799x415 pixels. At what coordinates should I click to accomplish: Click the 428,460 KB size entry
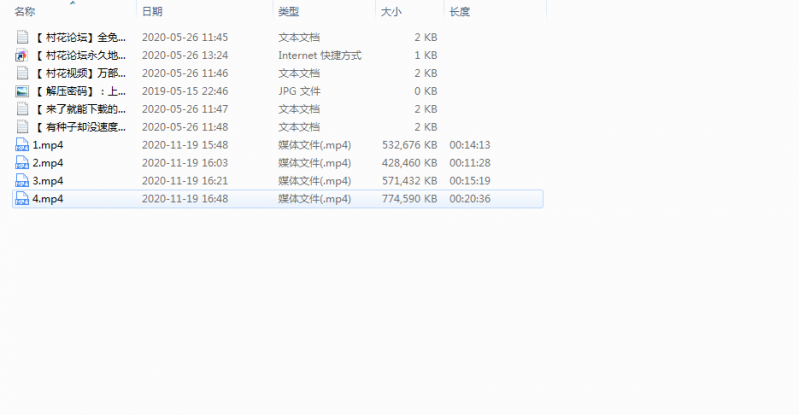409,163
